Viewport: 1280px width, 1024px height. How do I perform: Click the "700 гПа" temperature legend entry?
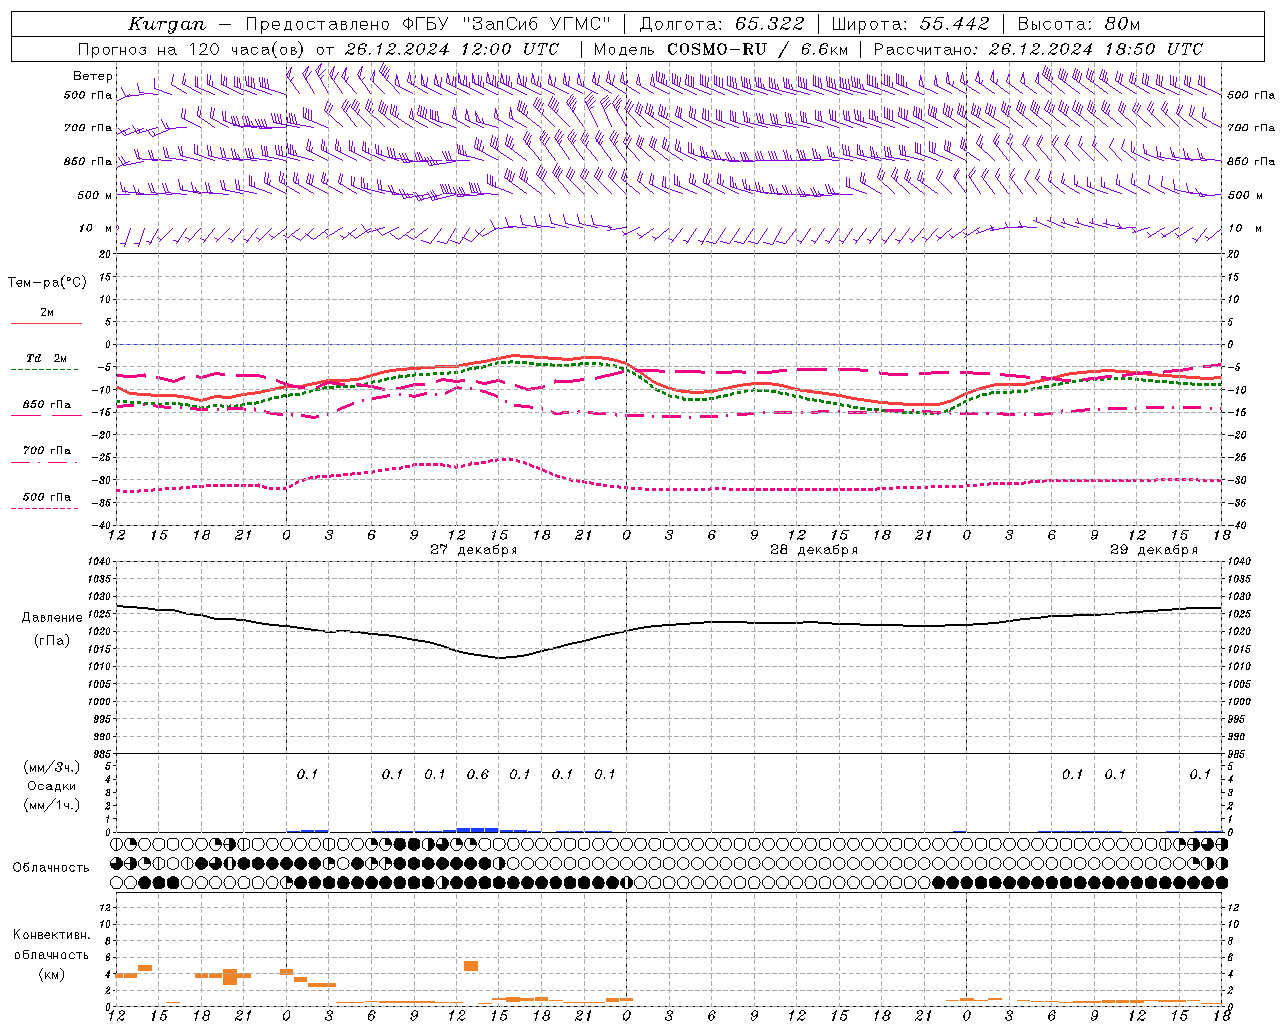click(x=47, y=451)
